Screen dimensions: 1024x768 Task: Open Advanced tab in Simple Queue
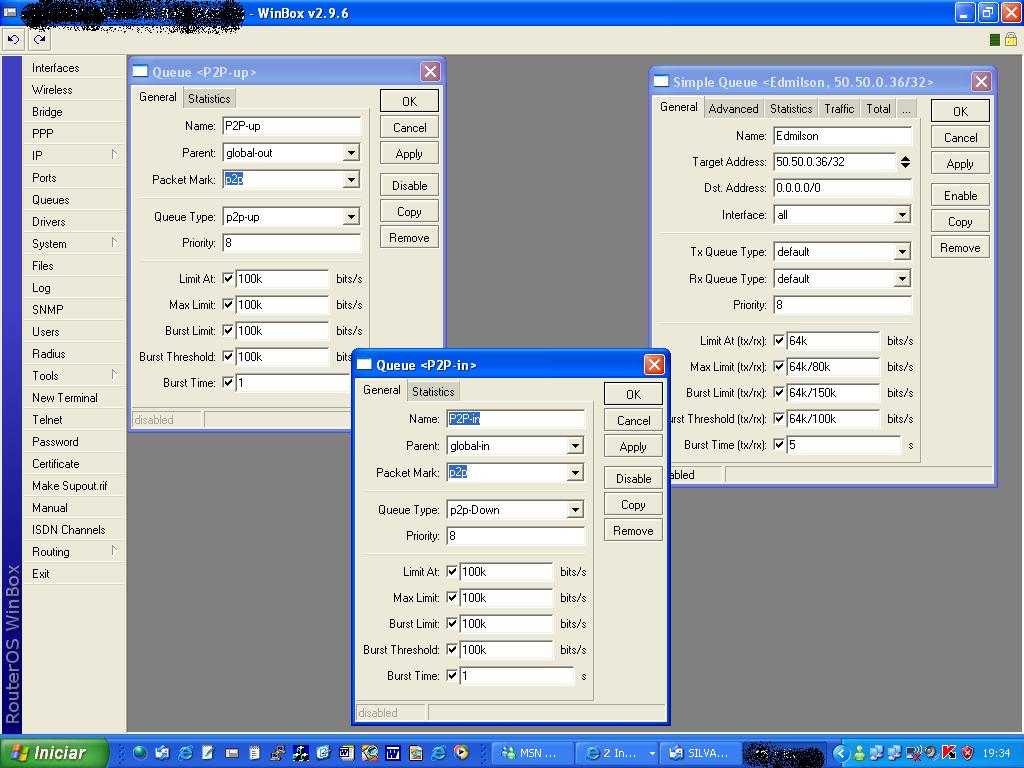[x=733, y=109]
